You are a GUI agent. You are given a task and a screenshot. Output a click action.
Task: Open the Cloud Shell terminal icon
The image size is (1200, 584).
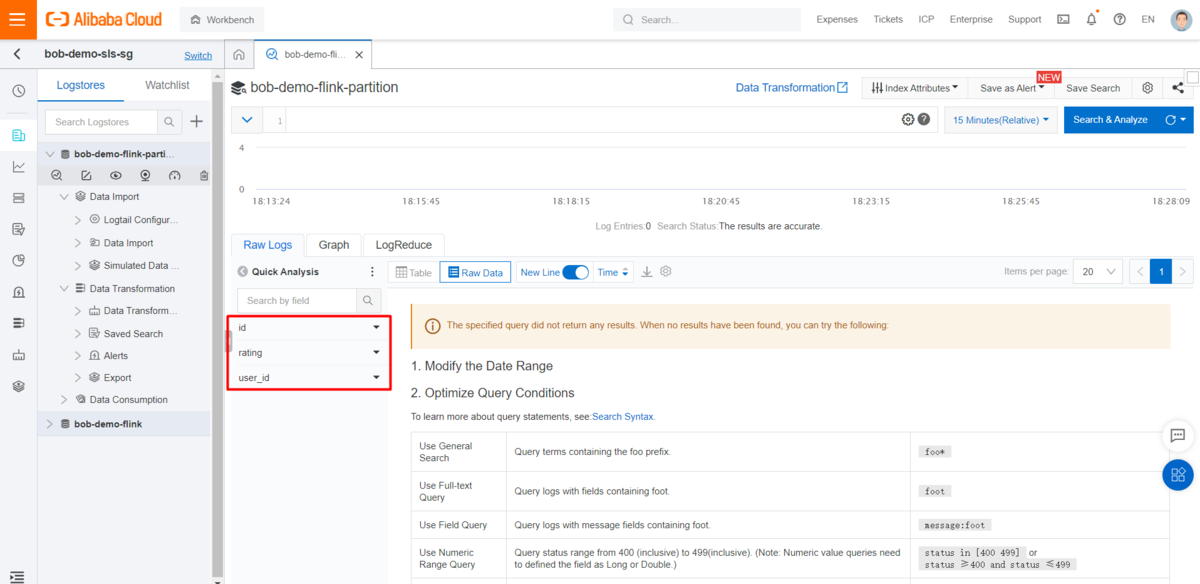coord(1063,19)
